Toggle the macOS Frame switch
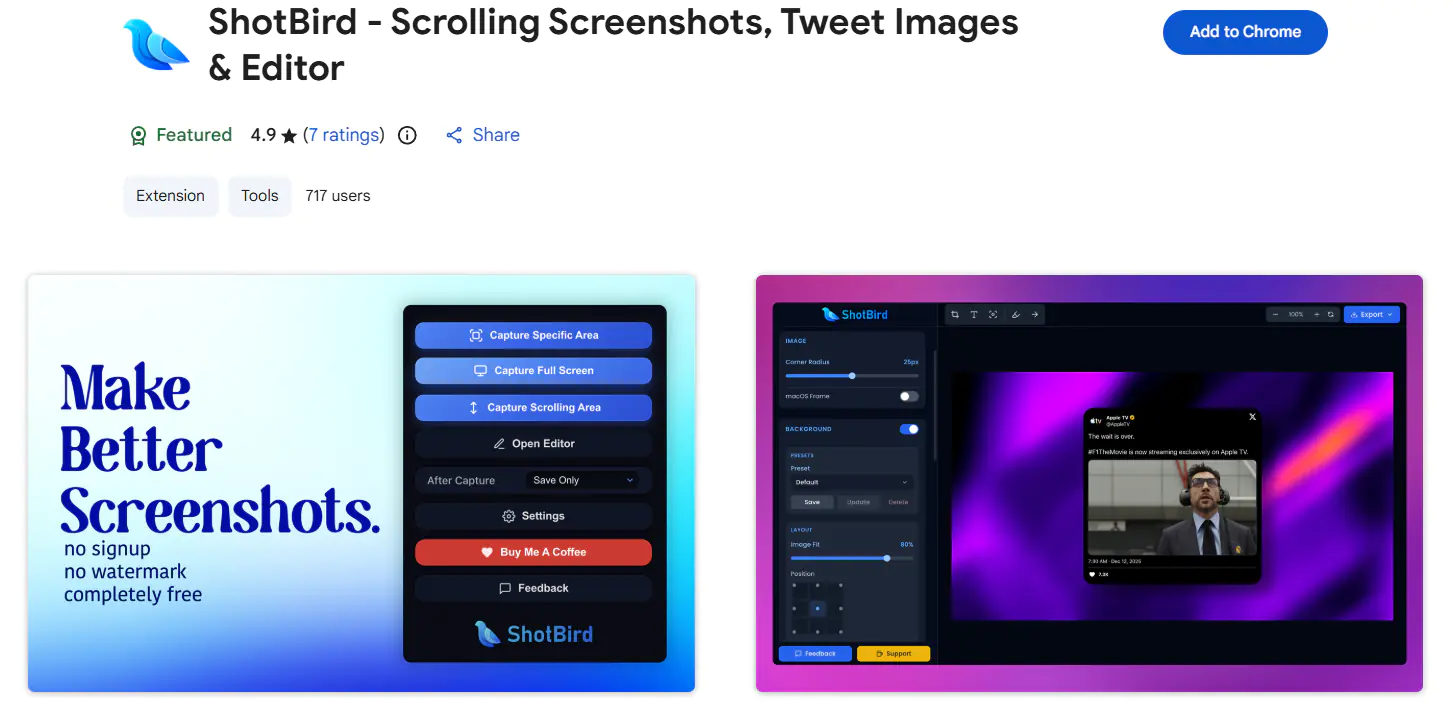Screen dimensions: 1453x717 click(x=908, y=396)
